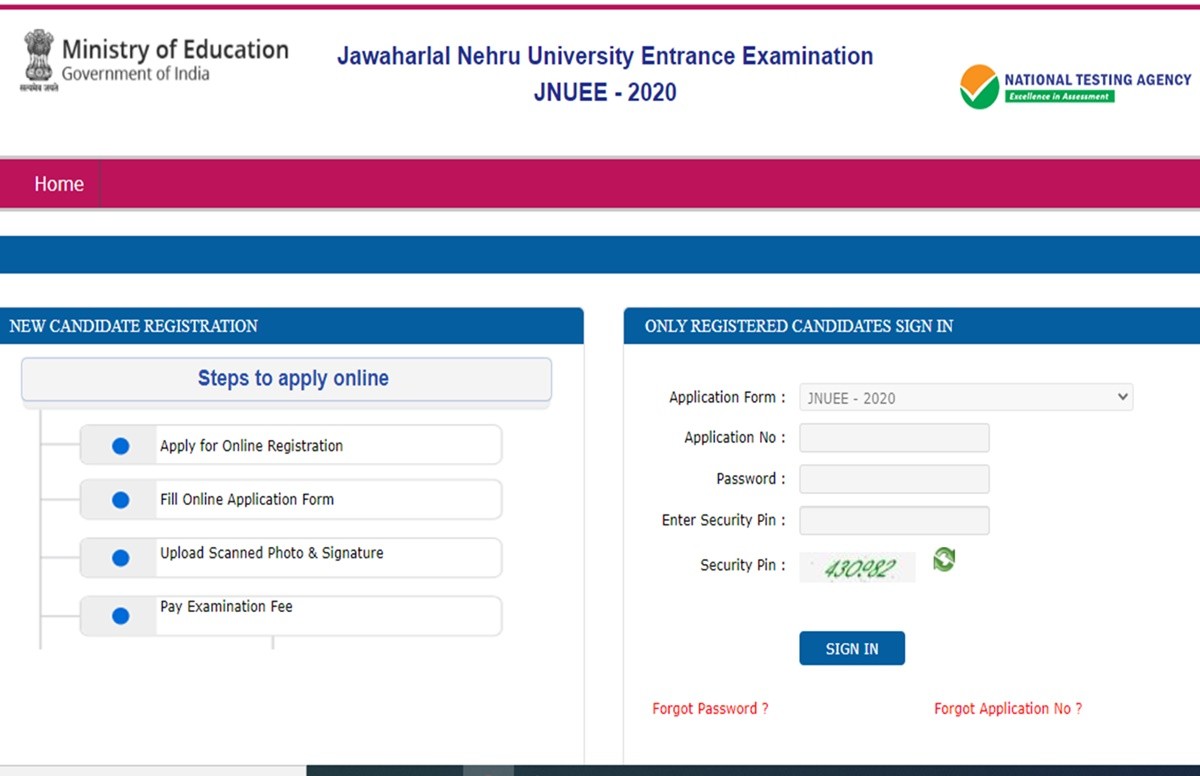
Task: Click the Ministry of Education emblem logo
Action: (38, 61)
